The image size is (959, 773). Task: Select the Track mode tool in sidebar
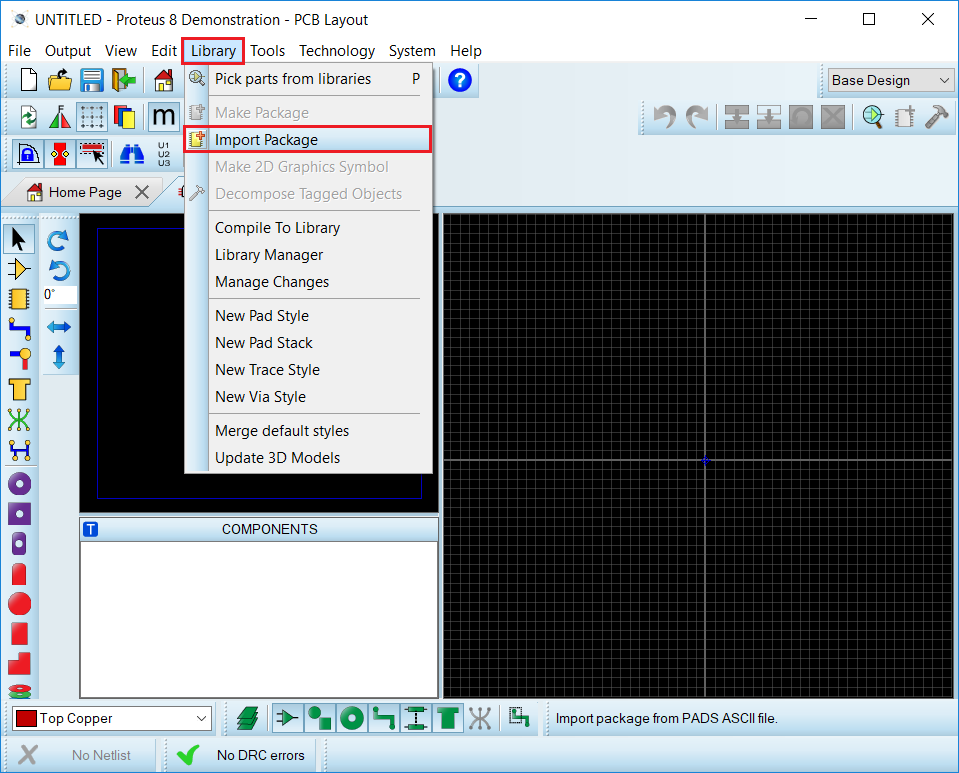pos(19,327)
